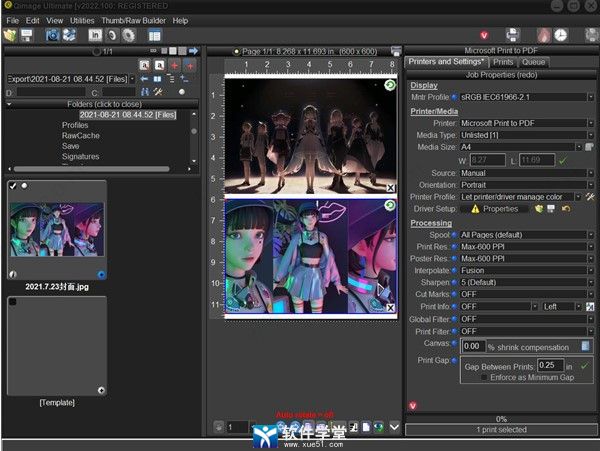The width and height of the screenshot is (600, 451).
Task: Open the Printer dropdown
Action: tap(591, 123)
